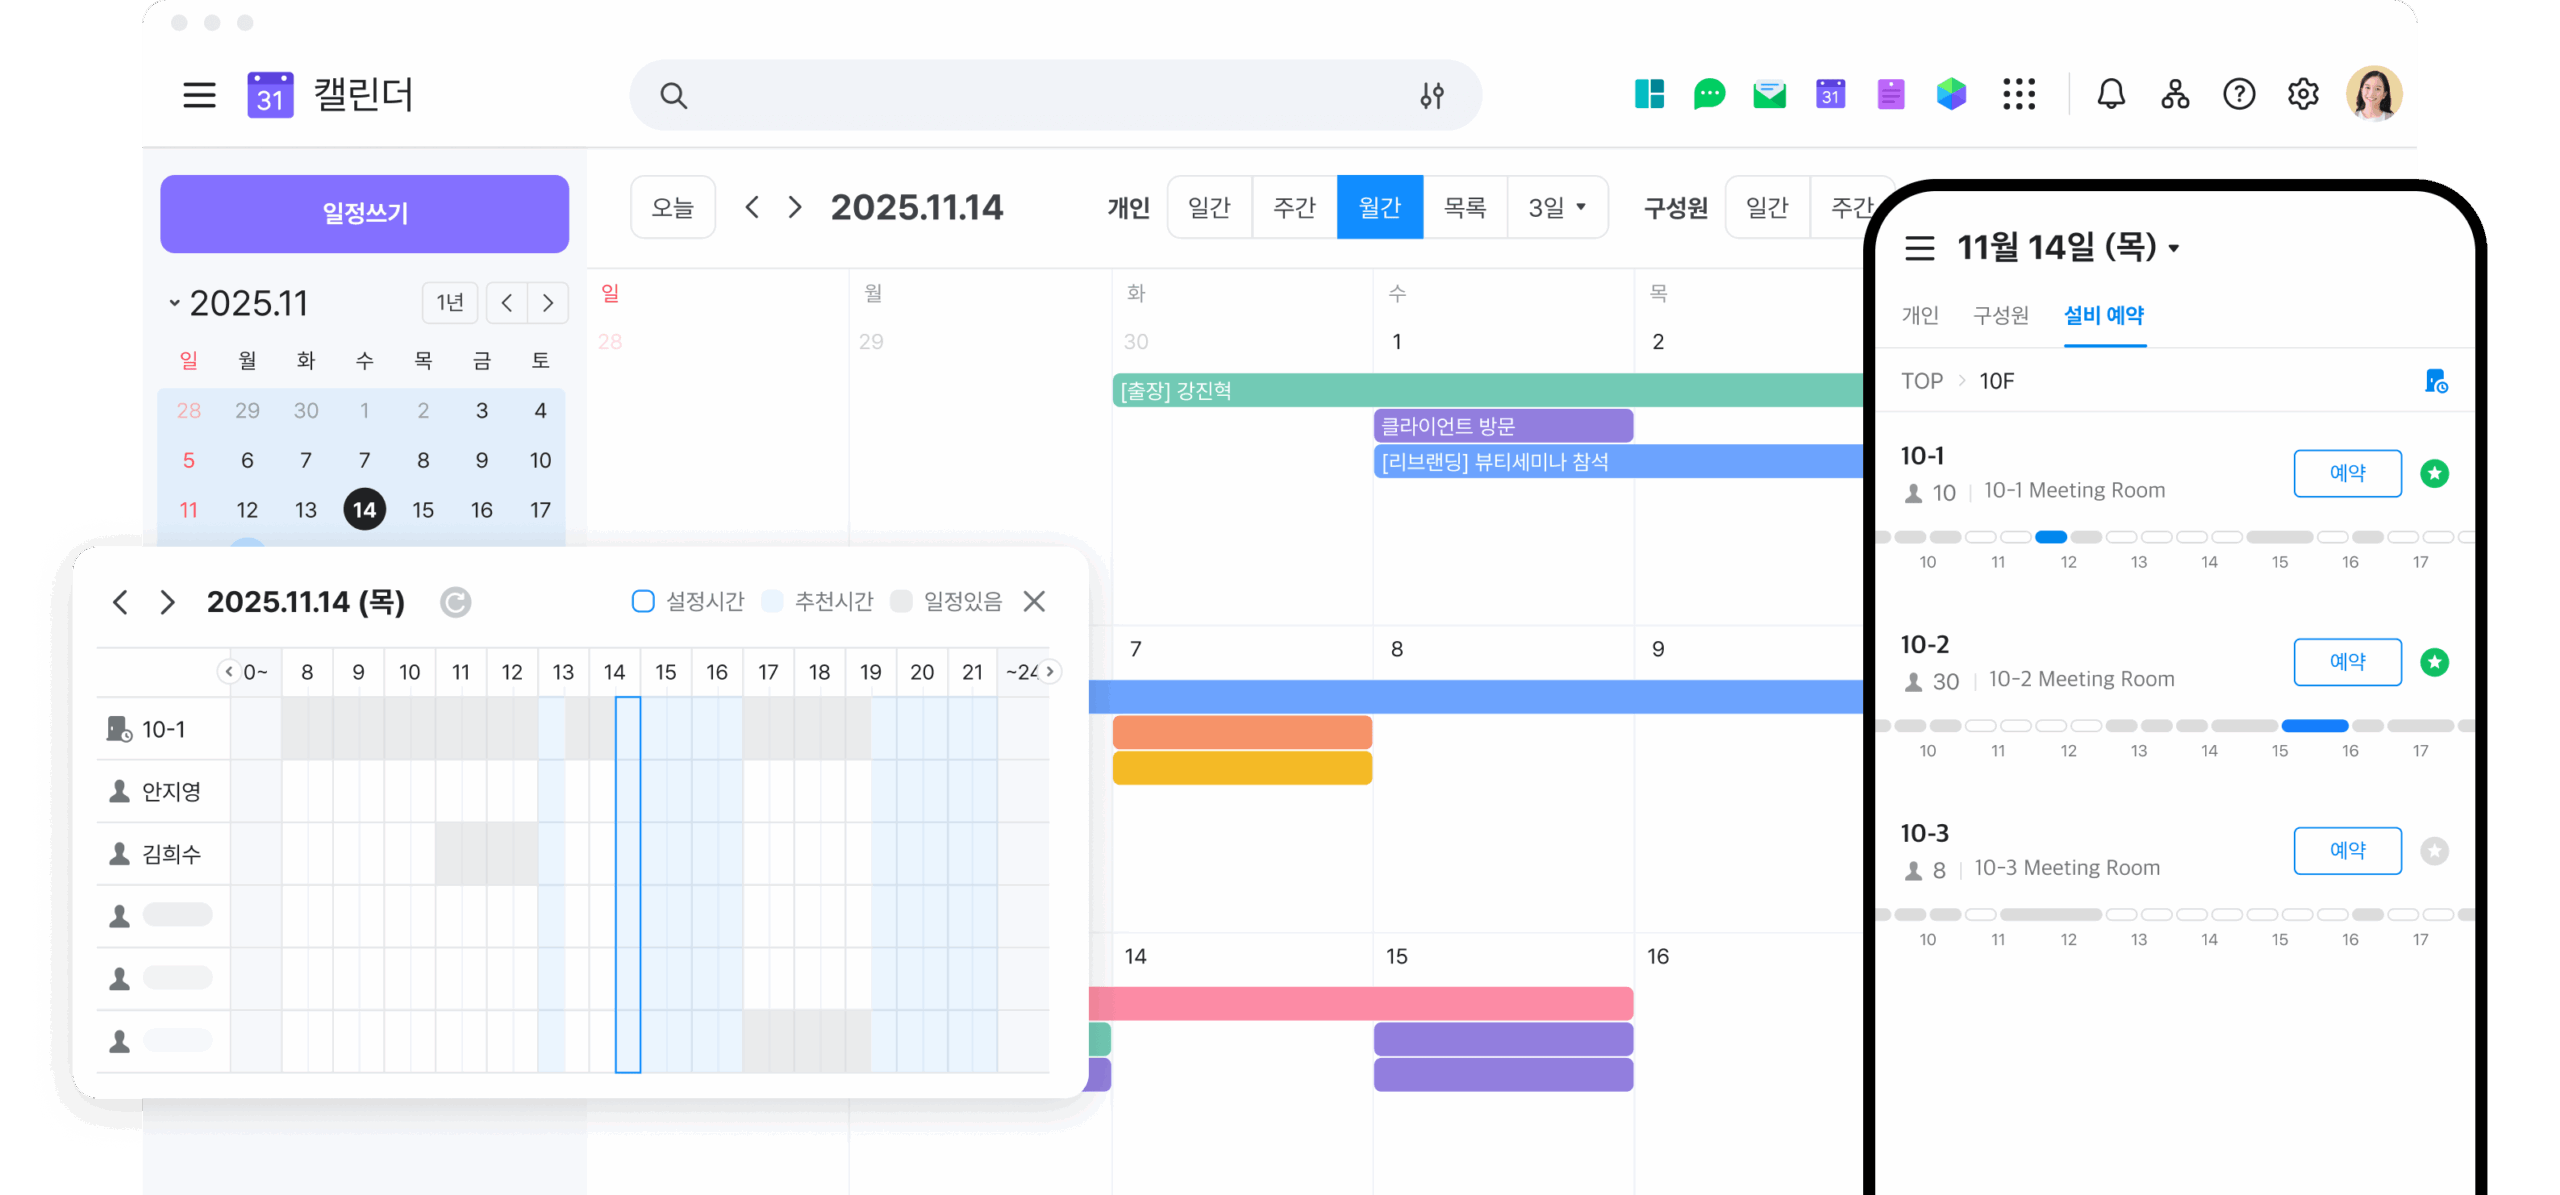This screenshot has height=1195, width=2560.
Task: Open the search filter options icon
Action: click(1431, 96)
